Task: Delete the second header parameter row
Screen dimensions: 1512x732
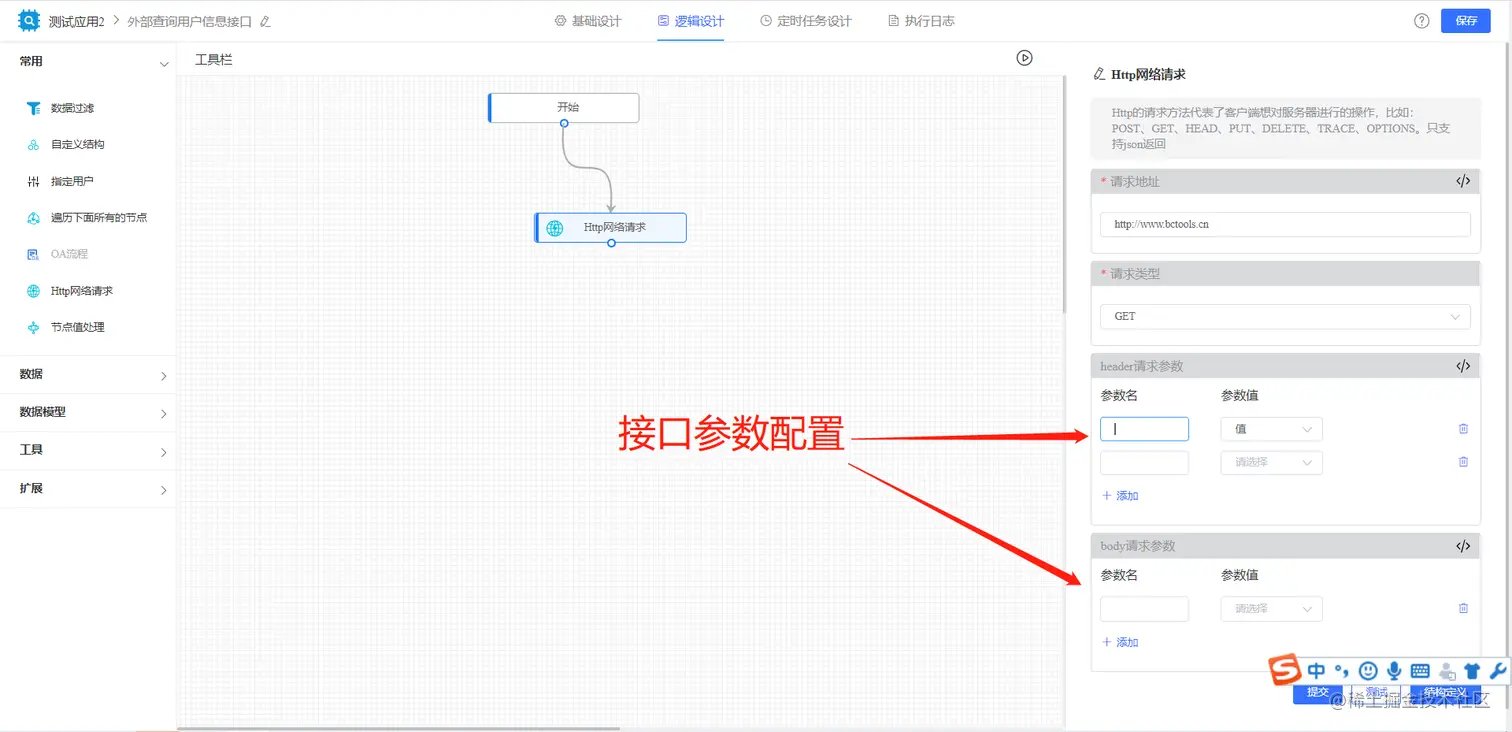Action: coord(1463,462)
